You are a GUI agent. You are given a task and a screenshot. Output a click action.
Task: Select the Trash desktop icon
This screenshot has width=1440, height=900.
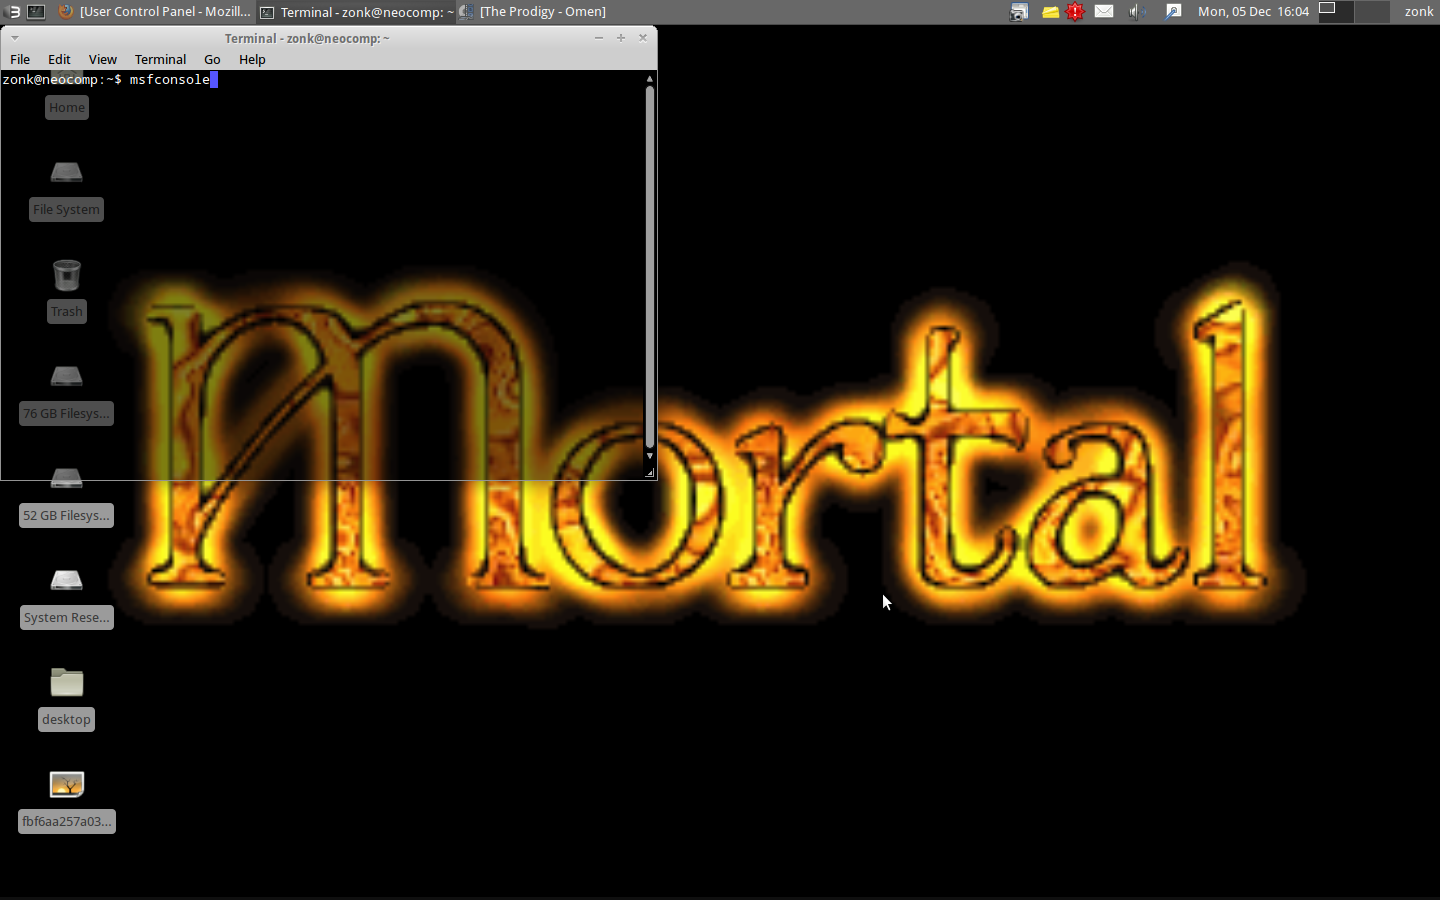[67, 275]
